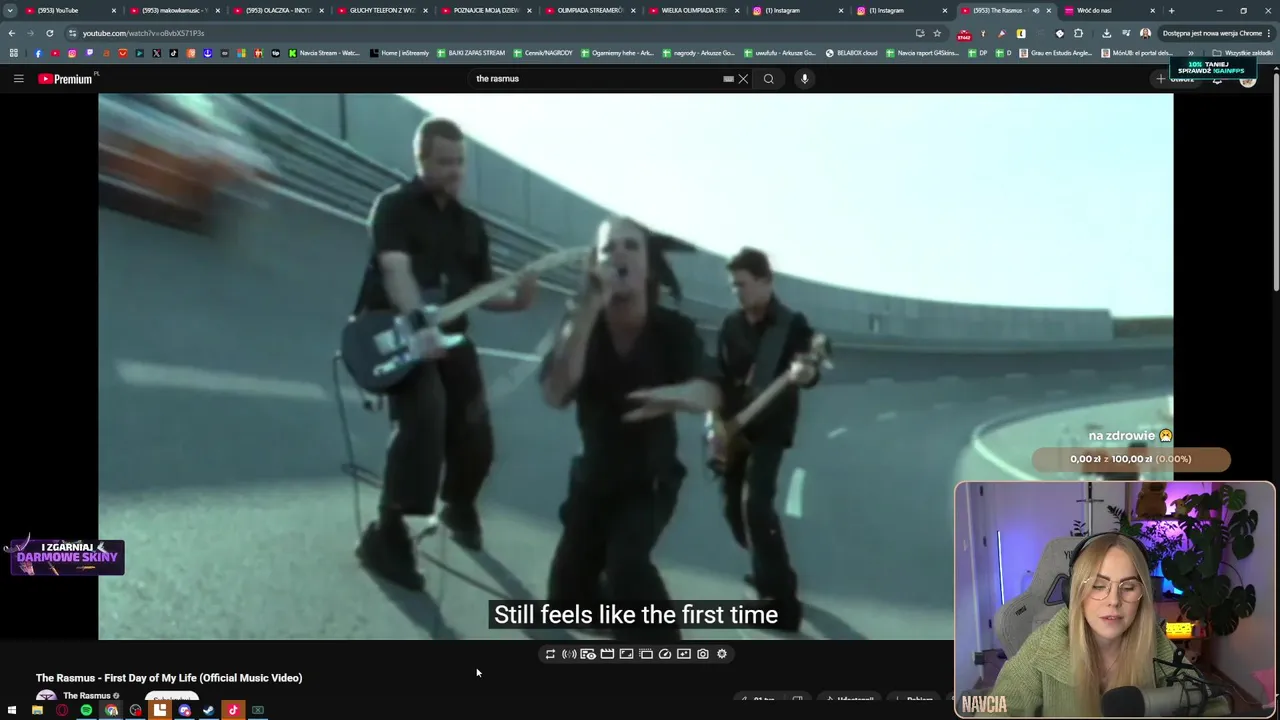Open the X (Twitter) bookmark icon

[x=156, y=53]
